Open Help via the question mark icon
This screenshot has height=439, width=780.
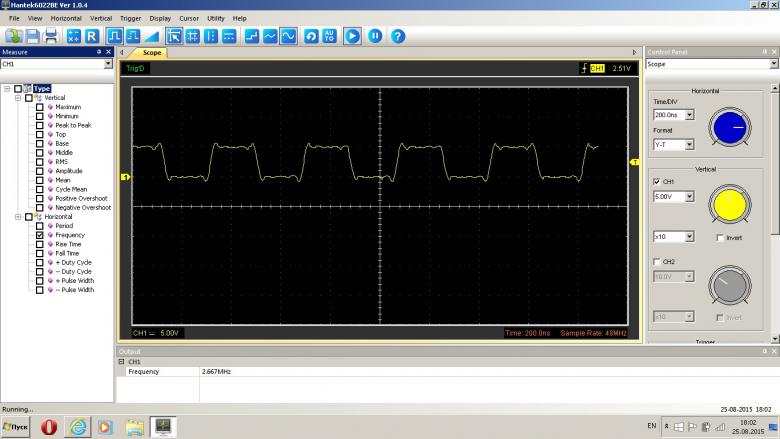click(397, 36)
